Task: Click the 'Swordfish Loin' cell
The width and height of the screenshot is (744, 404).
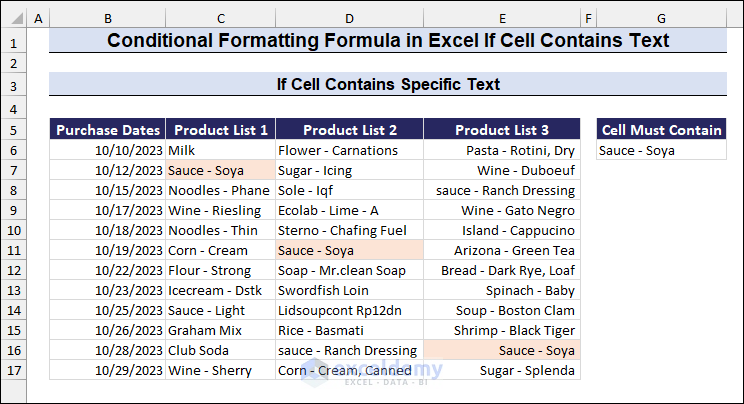Action: [x=349, y=290]
